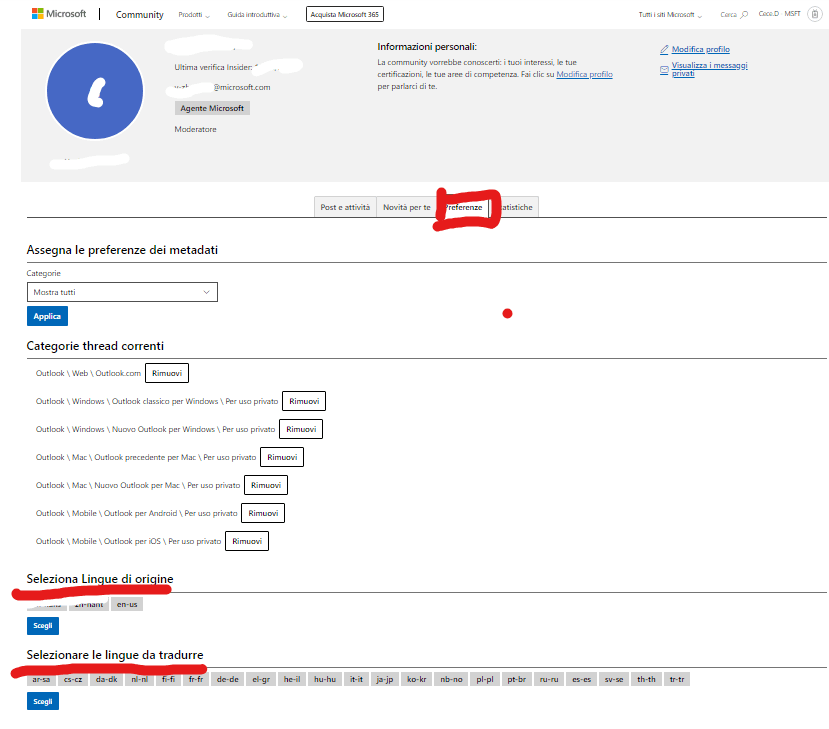829x729 pixels.
Task: Click the fr-fr language tag
Action: (x=196, y=679)
